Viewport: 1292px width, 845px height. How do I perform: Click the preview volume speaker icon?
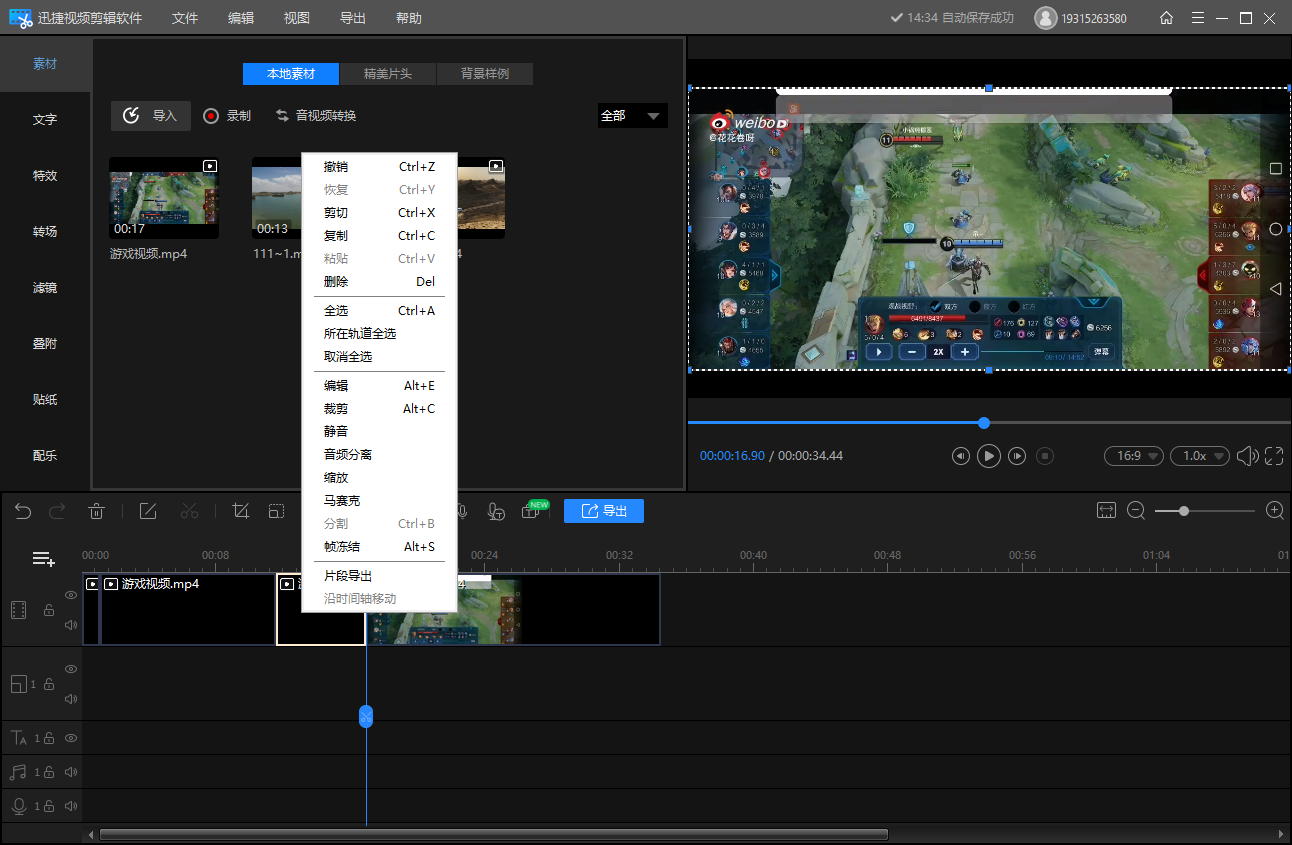1246,456
